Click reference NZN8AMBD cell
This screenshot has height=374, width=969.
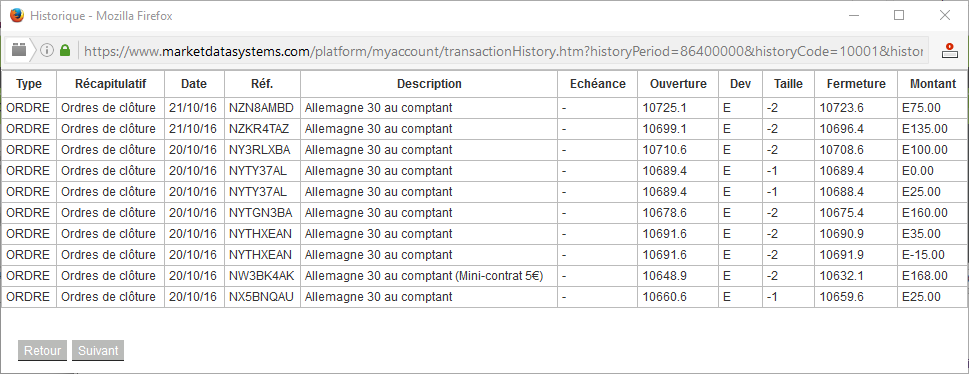(262, 108)
